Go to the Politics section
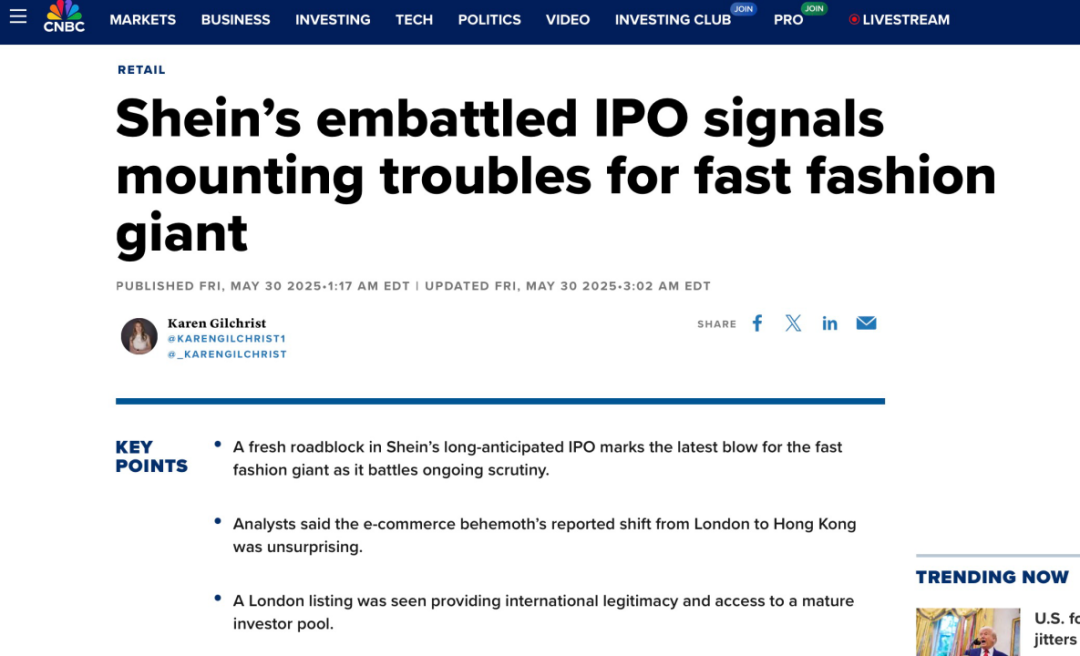 click(489, 20)
